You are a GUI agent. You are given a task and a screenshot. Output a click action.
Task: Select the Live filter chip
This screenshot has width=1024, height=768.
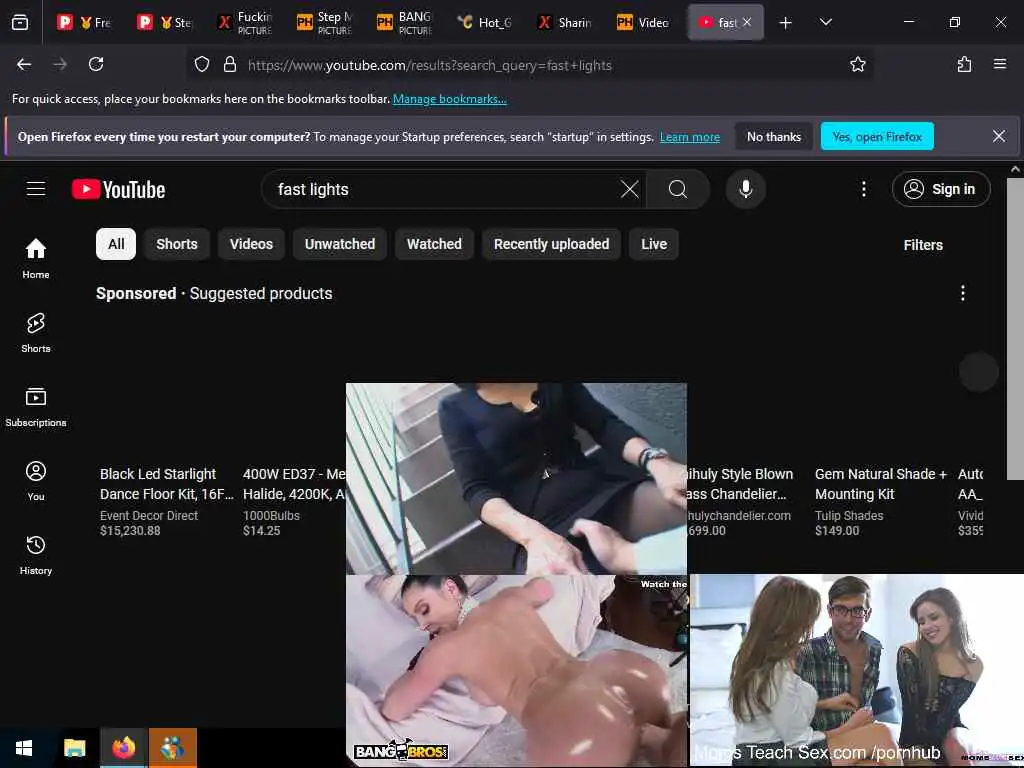(x=654, y=244)
